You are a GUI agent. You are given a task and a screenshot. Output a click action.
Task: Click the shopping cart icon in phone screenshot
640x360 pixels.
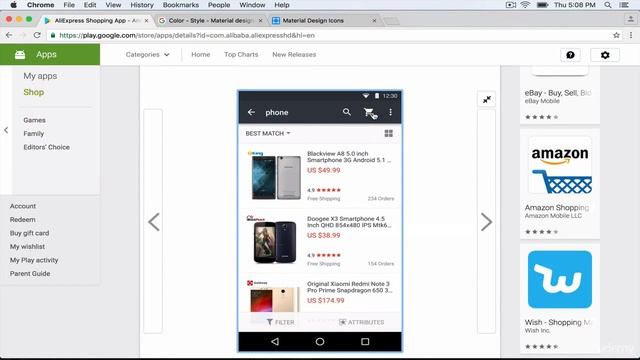coord(370,113)
